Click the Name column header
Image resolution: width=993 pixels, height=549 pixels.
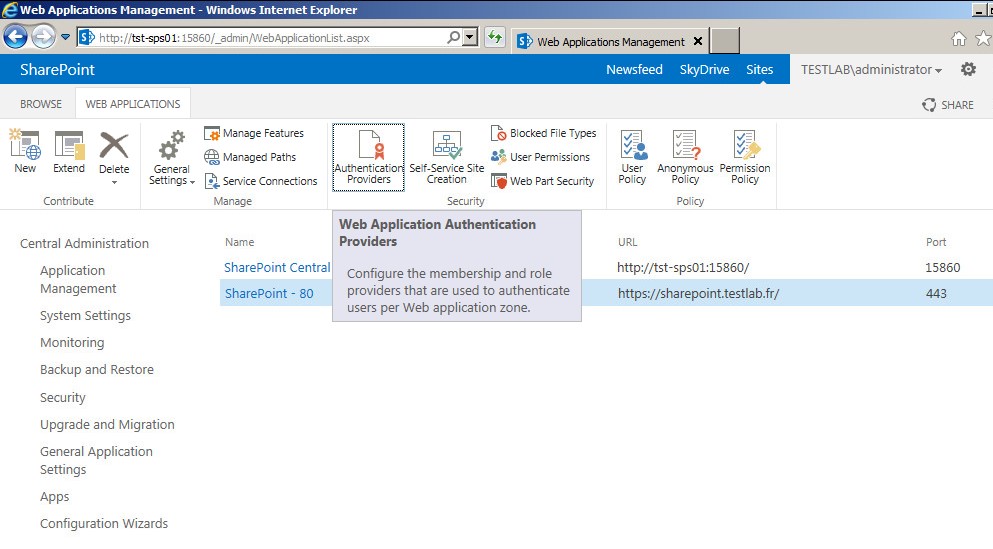click(x=239, y=242)
